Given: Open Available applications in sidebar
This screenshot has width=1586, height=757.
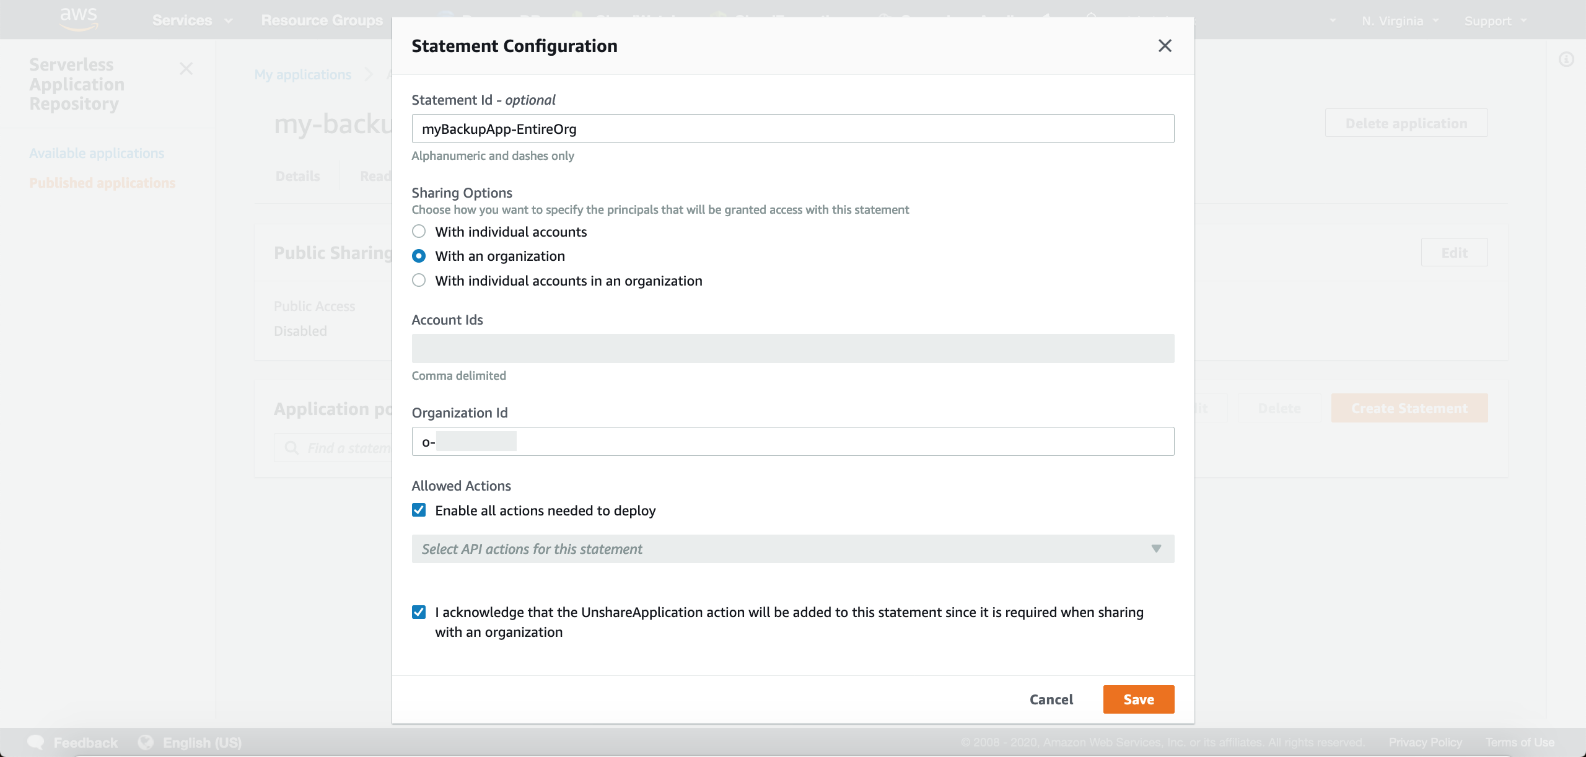Looking at the screenshot, I should point(97,153).
